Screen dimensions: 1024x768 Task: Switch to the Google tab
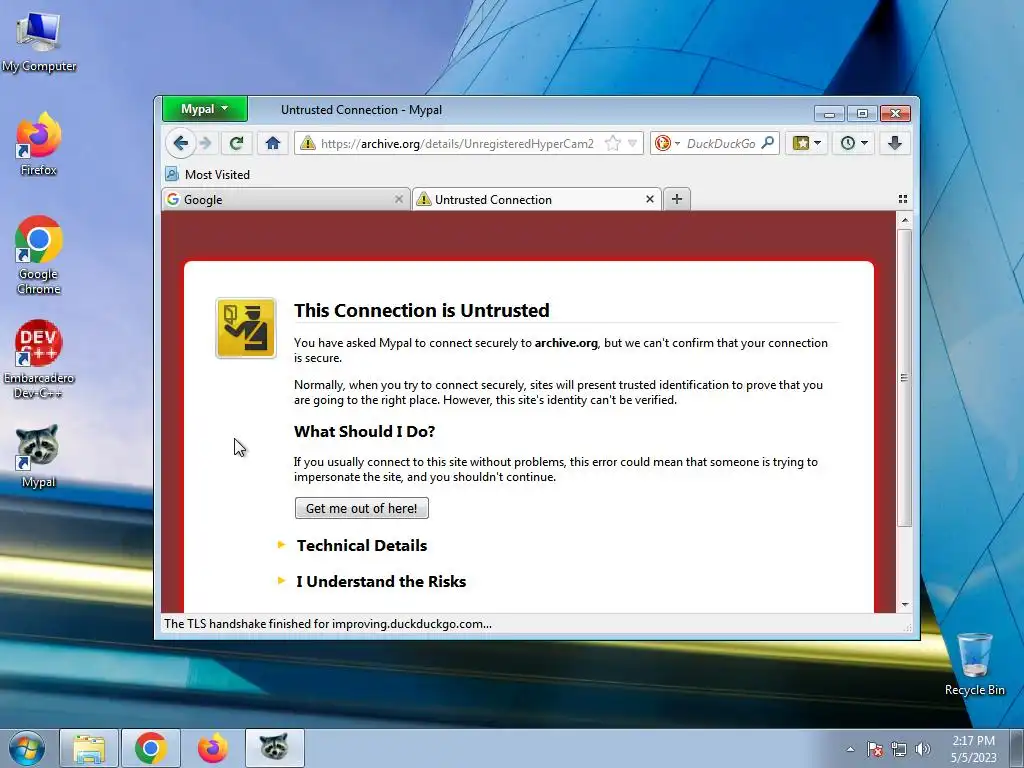285,199
